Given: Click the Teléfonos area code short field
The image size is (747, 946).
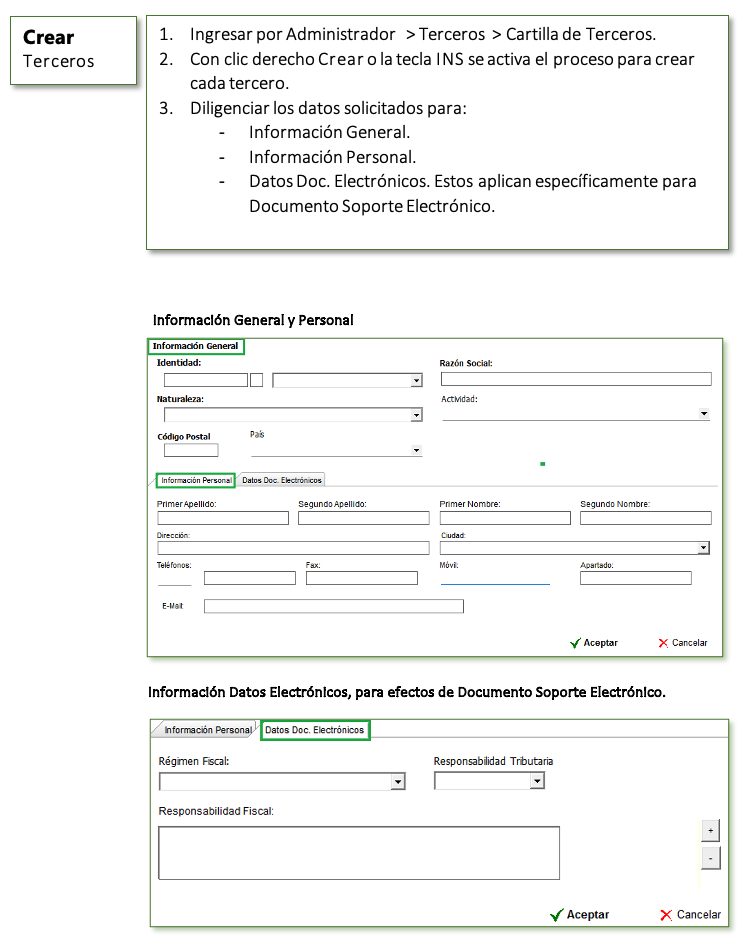Looking at the screenshot, I should click(174, 579).
